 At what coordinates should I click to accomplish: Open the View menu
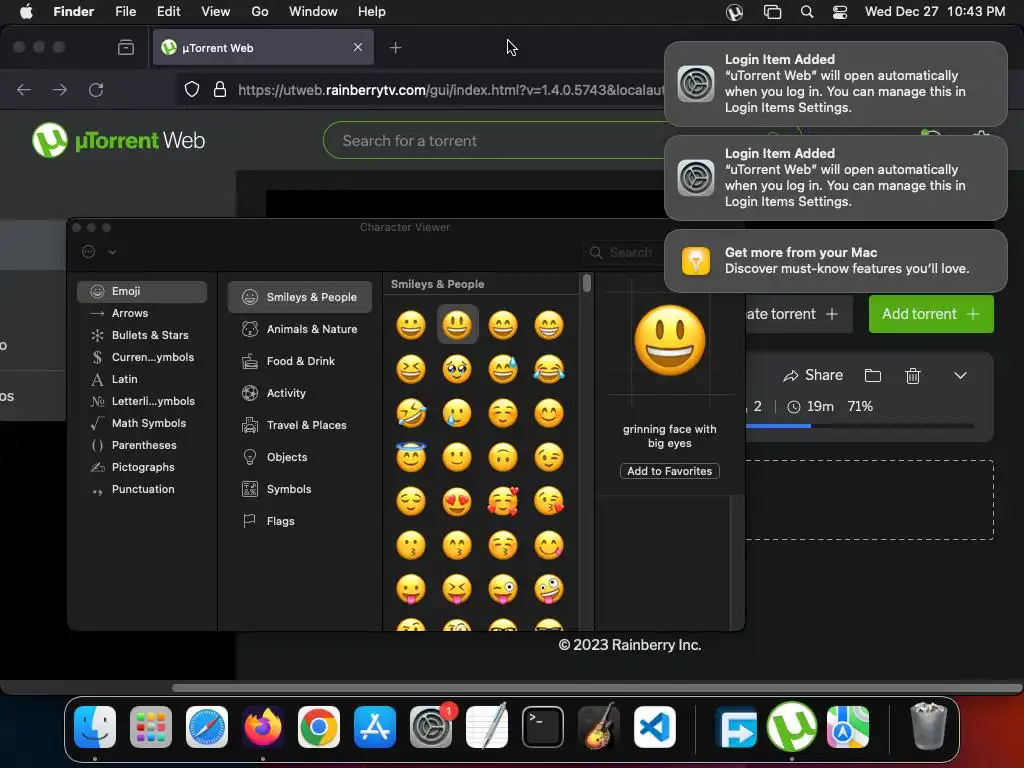click(216, 12)
